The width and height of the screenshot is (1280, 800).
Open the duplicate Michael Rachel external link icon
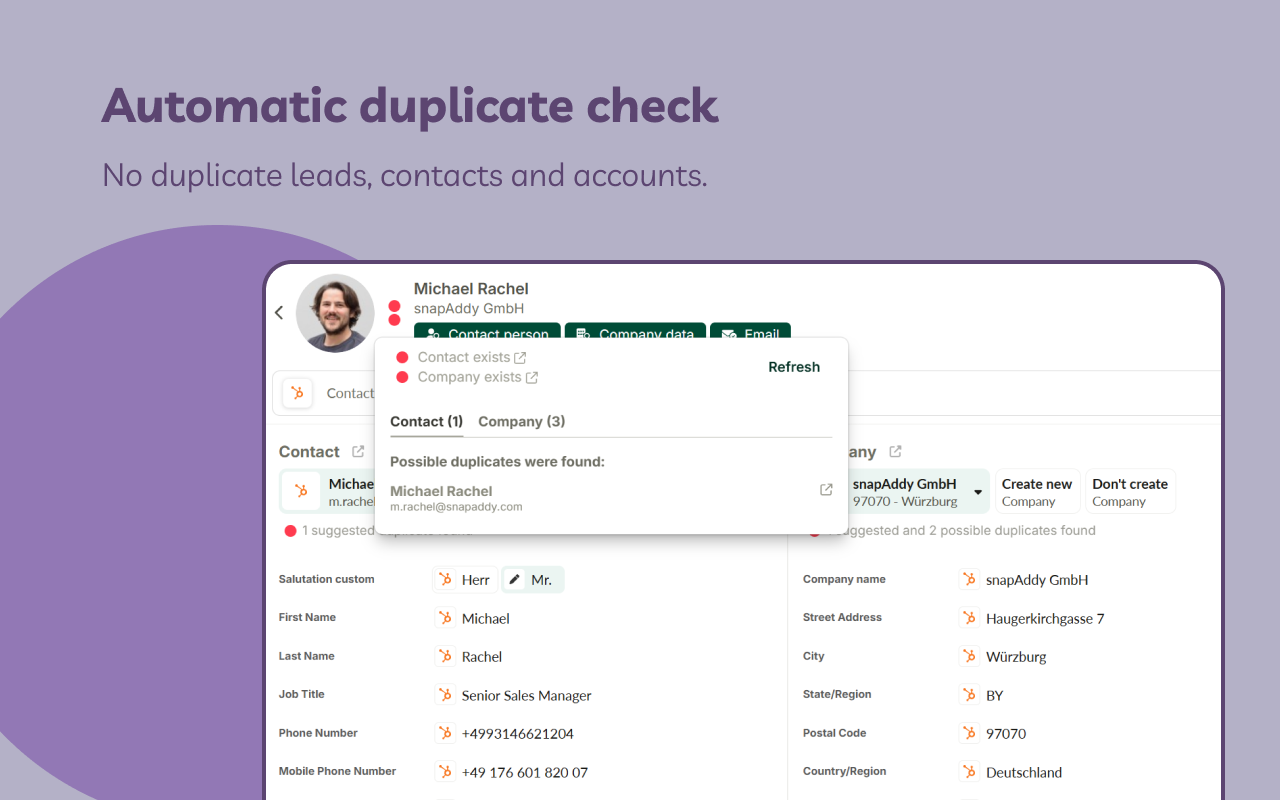coord(826,490)
